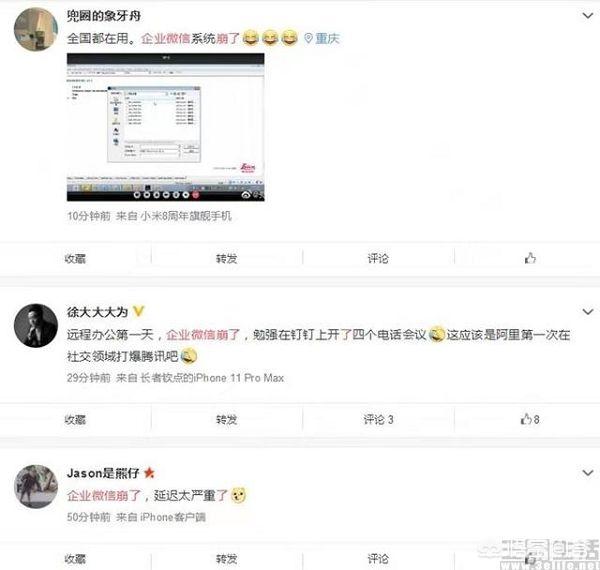Open 徐大大大为's black-and-white avatar
Screen dimensions: 600x570
click(36, 326)
